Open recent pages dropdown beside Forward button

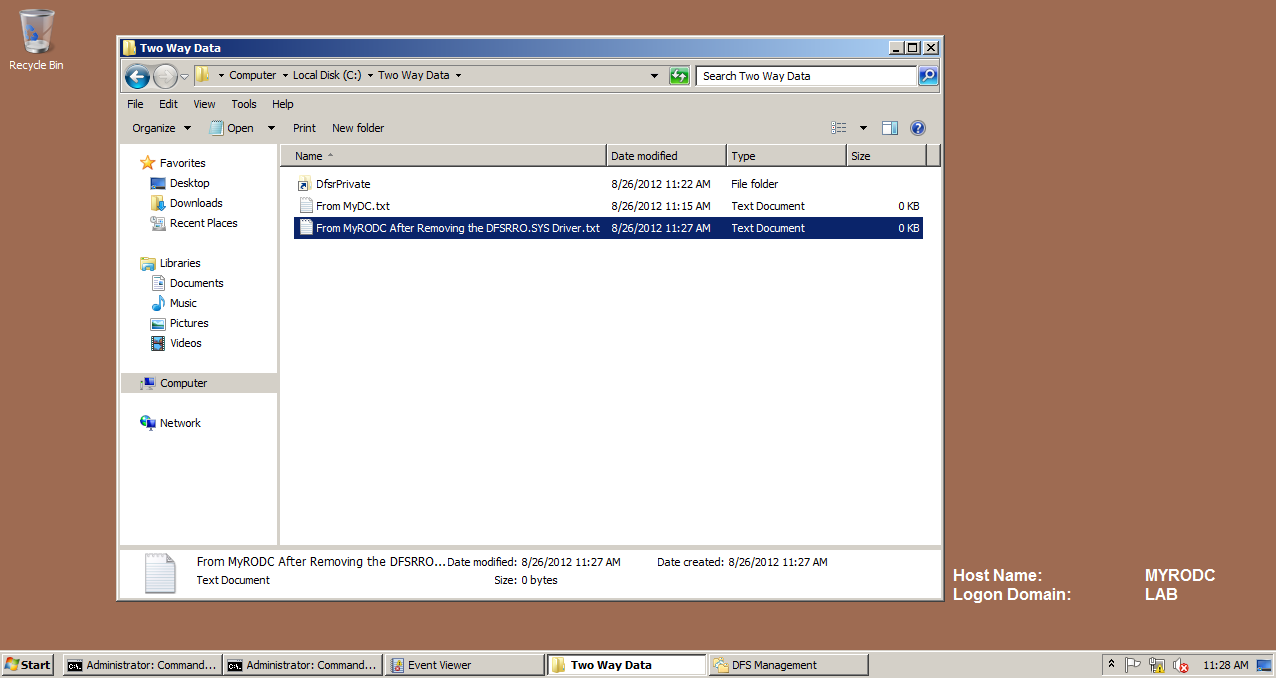coord(184,77)
